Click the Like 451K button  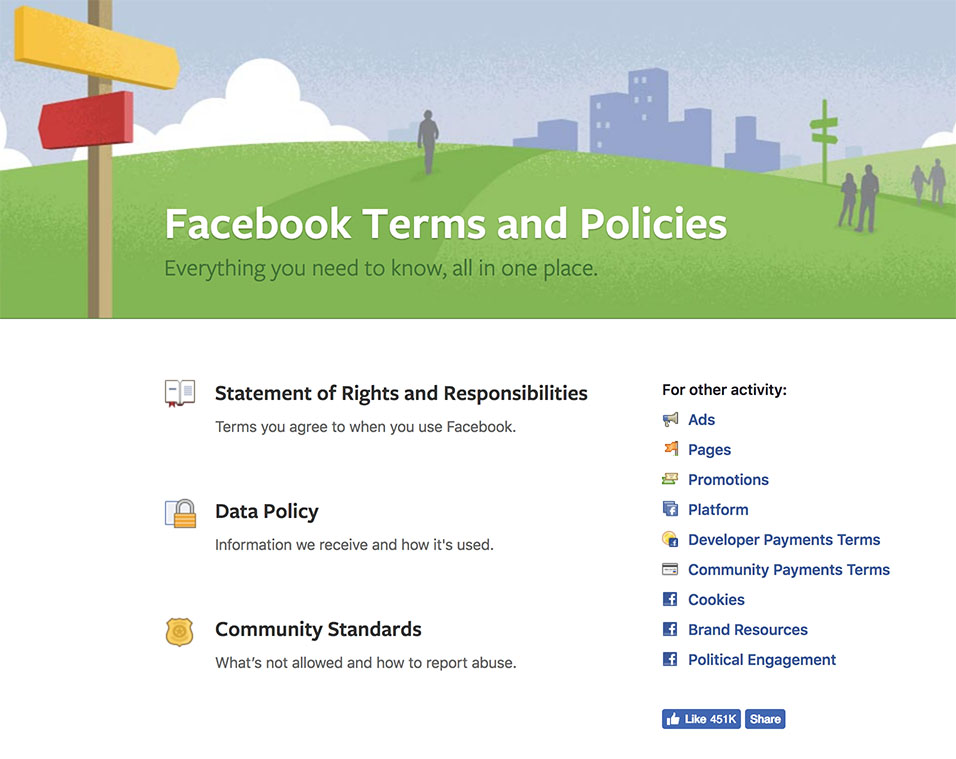point(701,719)
